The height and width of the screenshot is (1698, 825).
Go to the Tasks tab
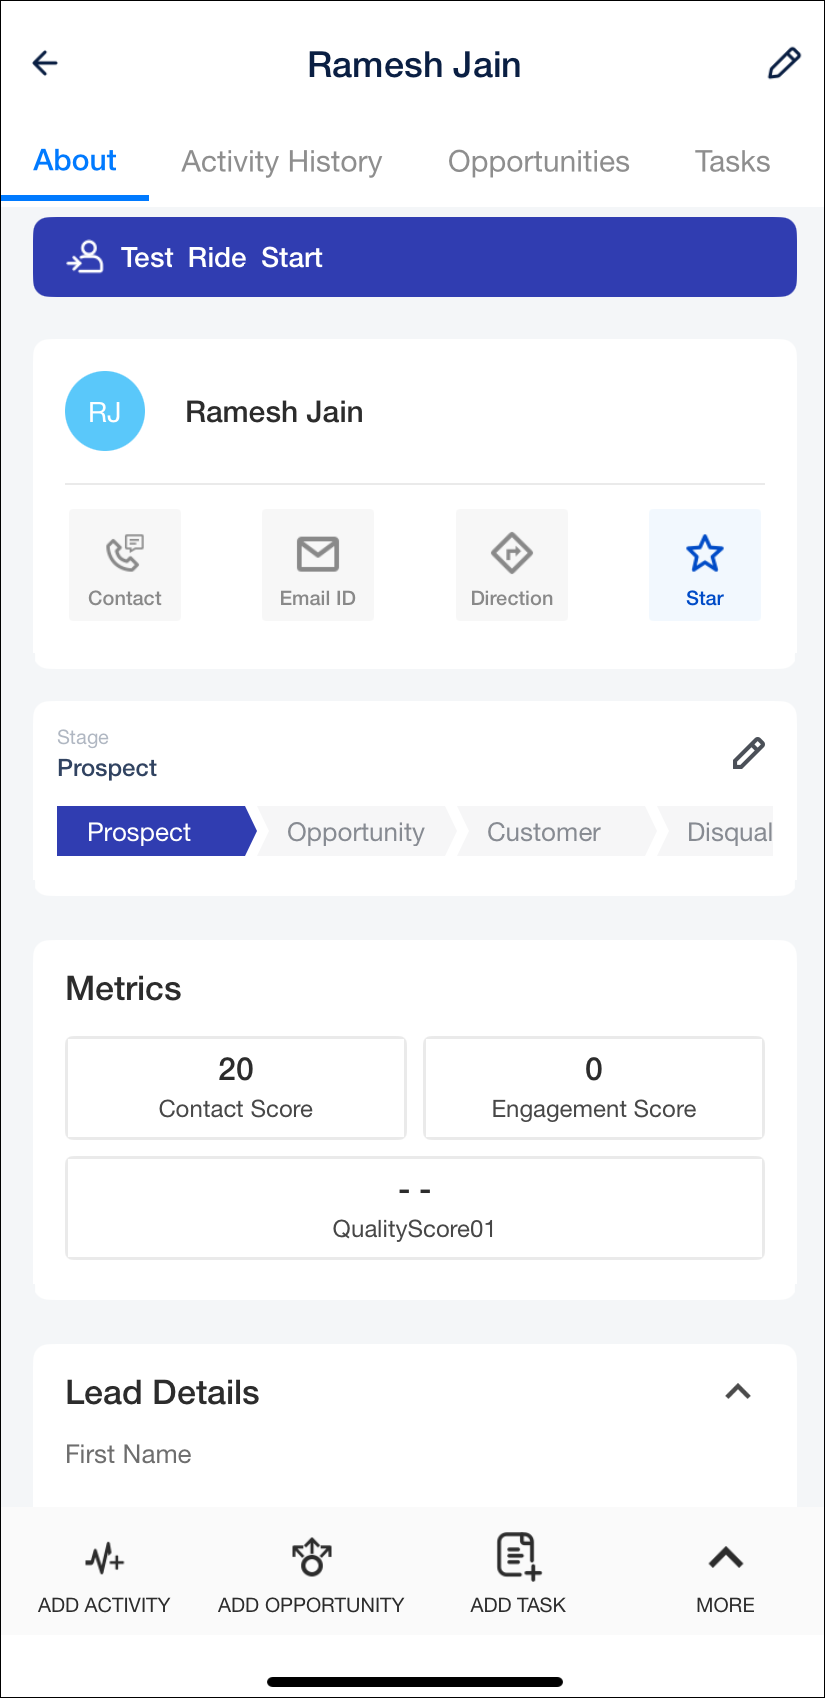(x=733, y=161)
